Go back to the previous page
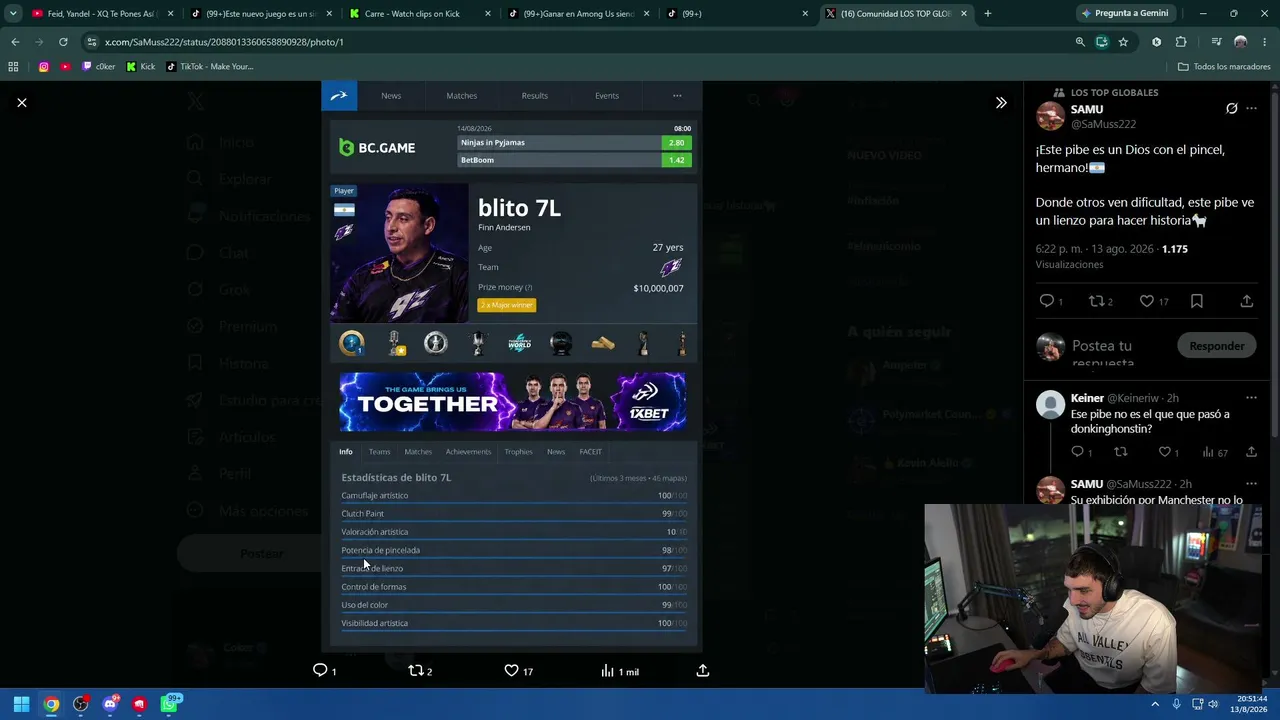Viewport: 1280px width, 720px height. click(15, 42)
